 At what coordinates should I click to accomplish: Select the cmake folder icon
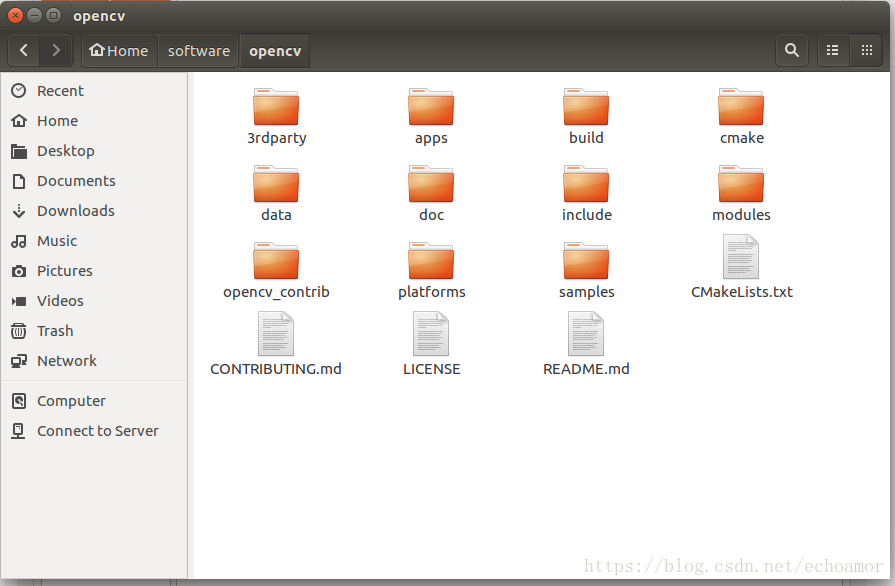[x=741, y=107]
